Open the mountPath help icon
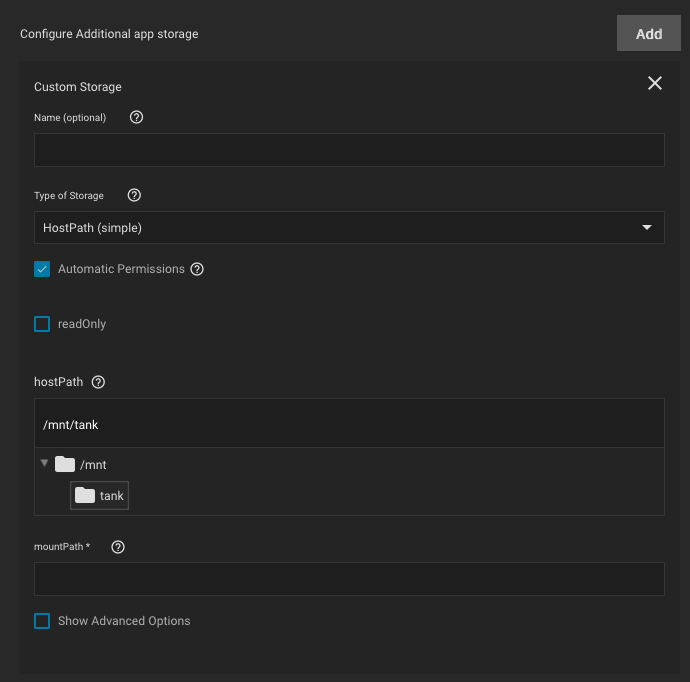 pyautogui.click(x=118, y=547)
